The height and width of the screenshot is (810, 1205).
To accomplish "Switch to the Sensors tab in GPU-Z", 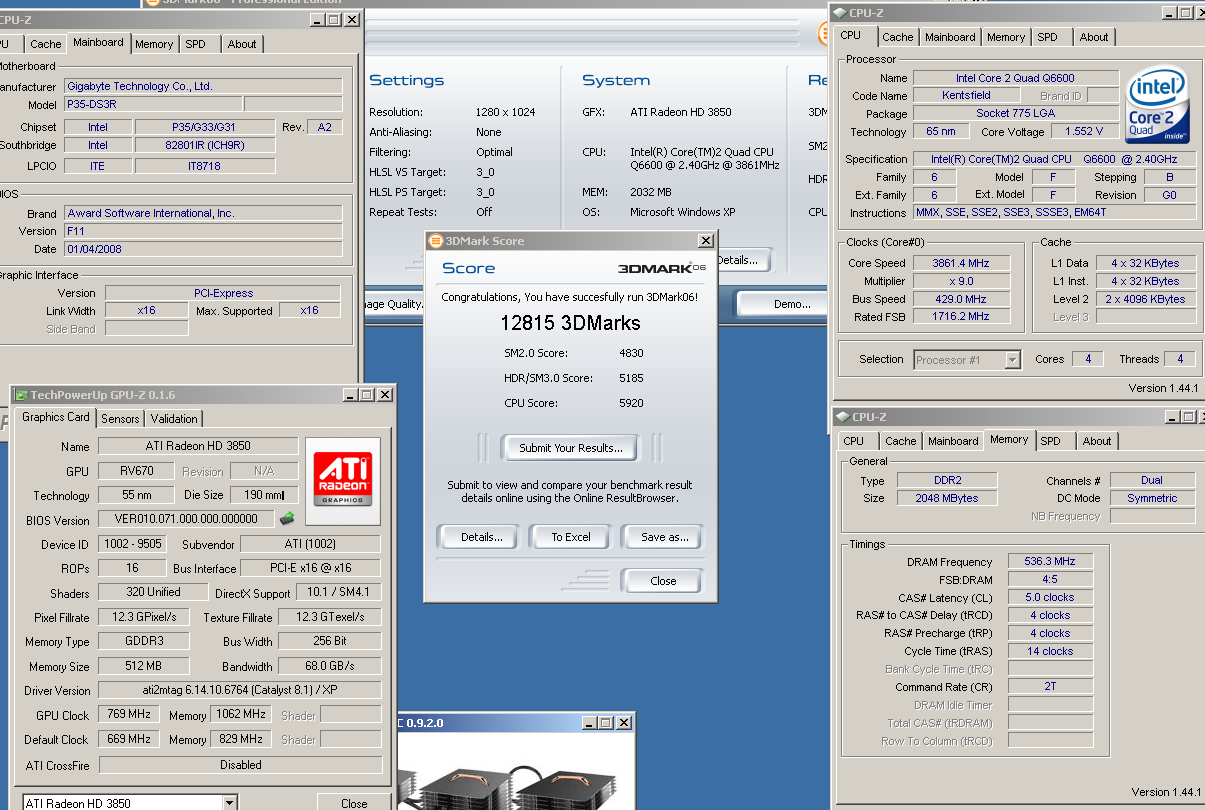I will click(120, 419).
